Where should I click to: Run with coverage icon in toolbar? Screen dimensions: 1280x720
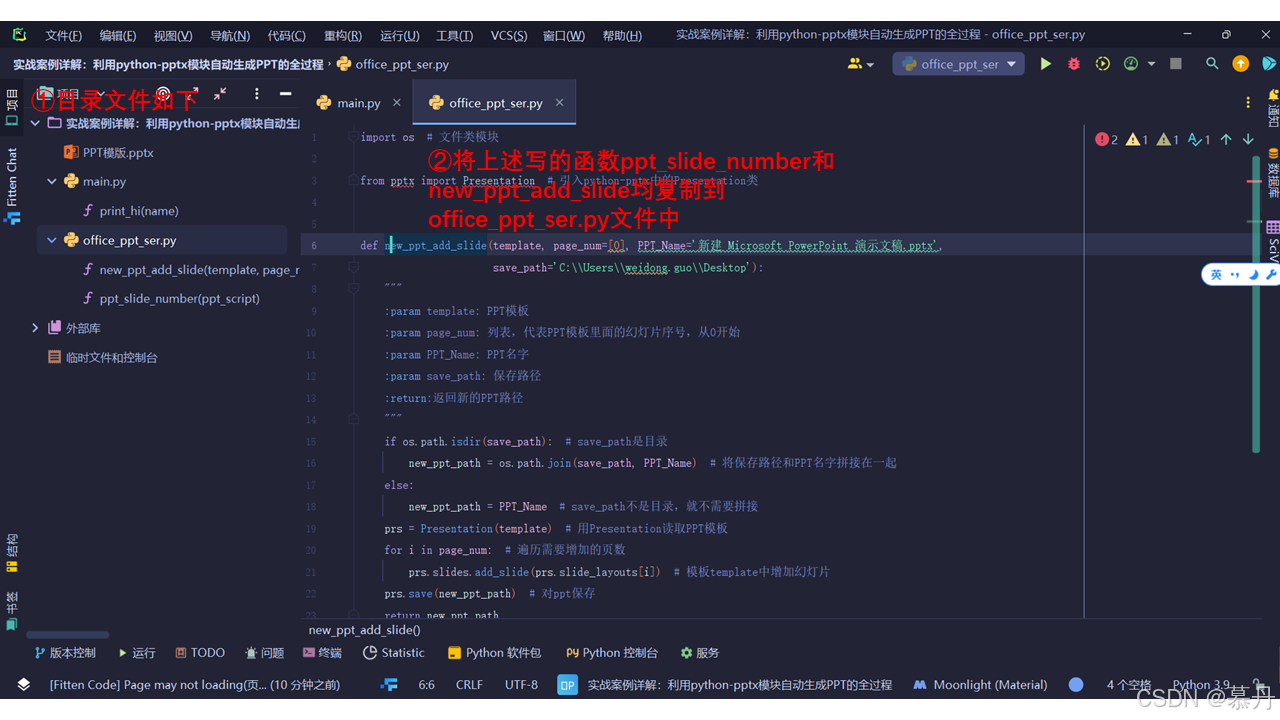1102,64
